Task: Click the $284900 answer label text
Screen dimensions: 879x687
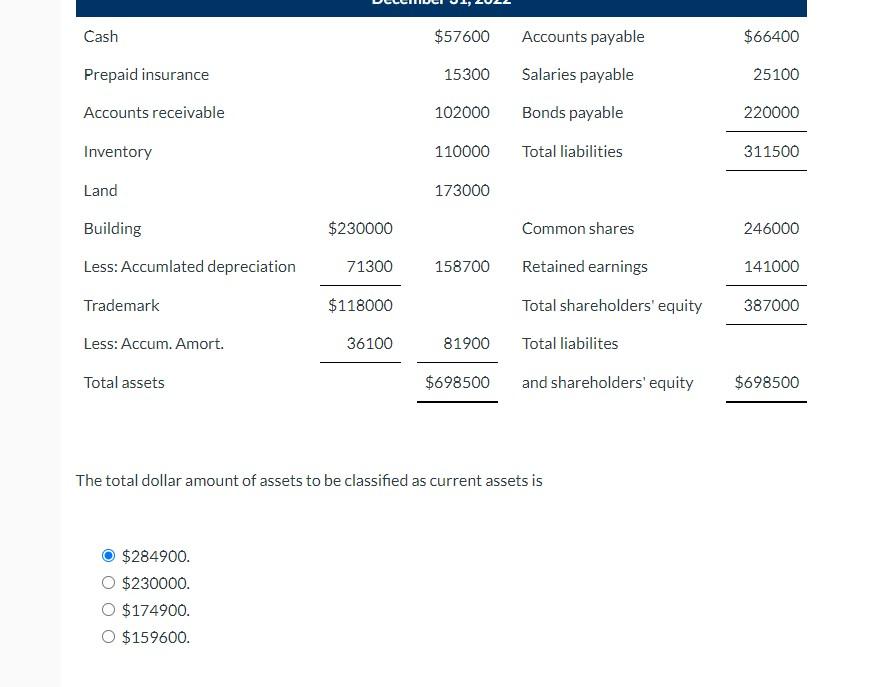Action: click(x=155, y=556)
